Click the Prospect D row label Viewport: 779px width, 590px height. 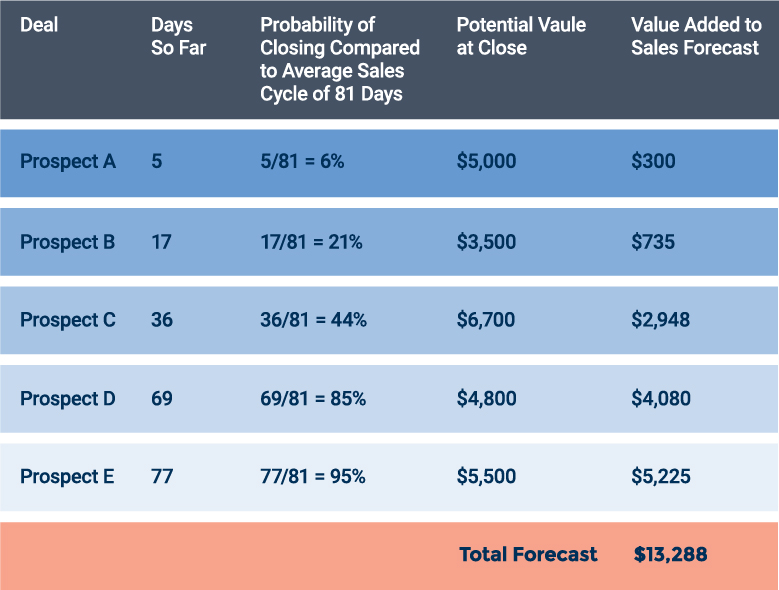(x=68, y=399)
